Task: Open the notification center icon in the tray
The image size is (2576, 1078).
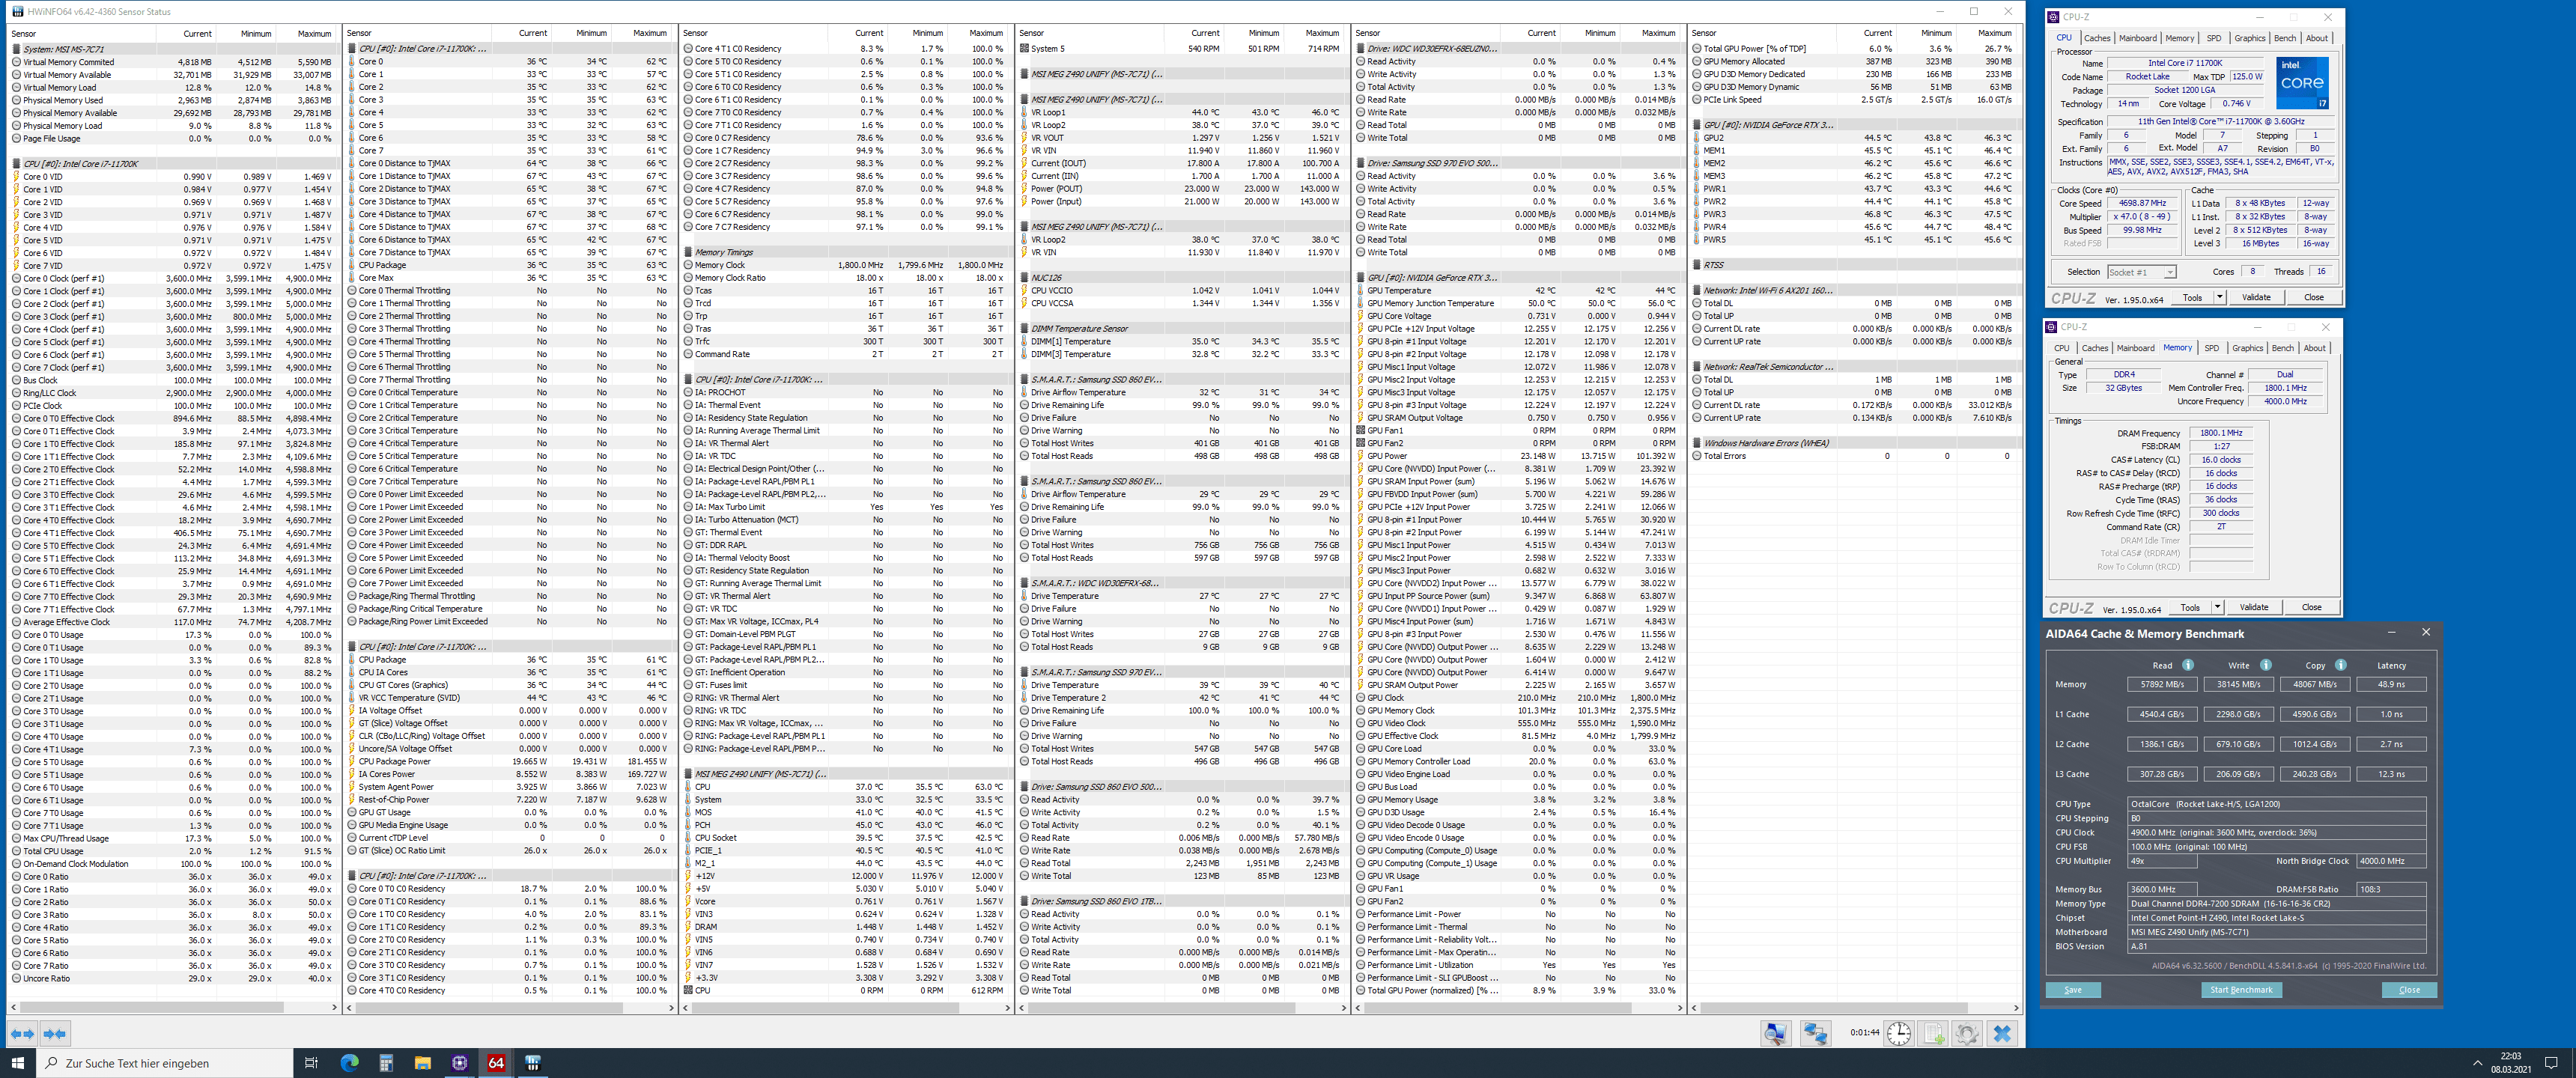Action: pos(2551,1063)
